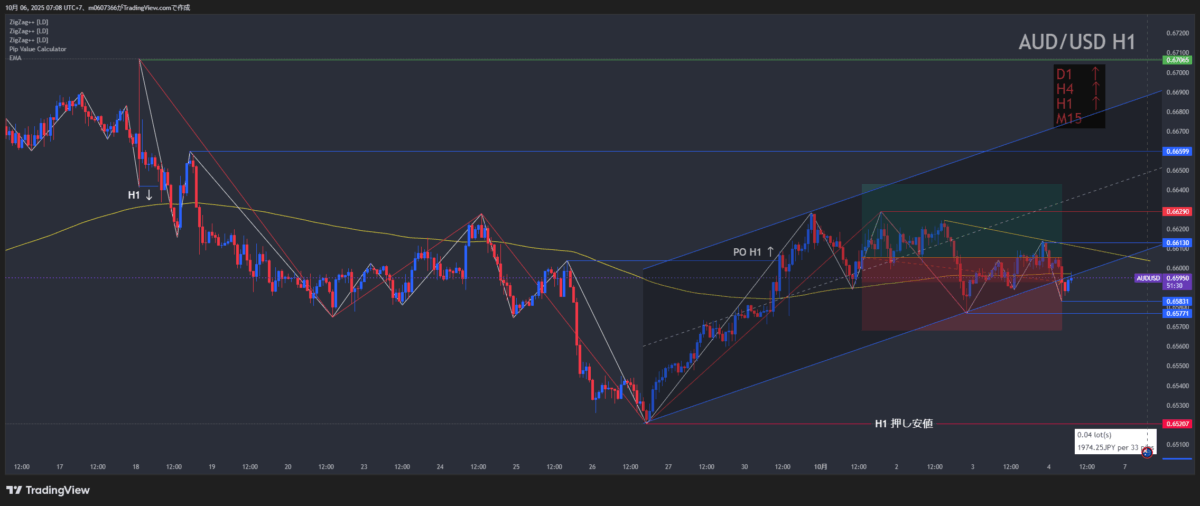Click the D1 trend arrow in timeframe table
Screen dimensions: 1200x506
click(x=1096, y=73)
